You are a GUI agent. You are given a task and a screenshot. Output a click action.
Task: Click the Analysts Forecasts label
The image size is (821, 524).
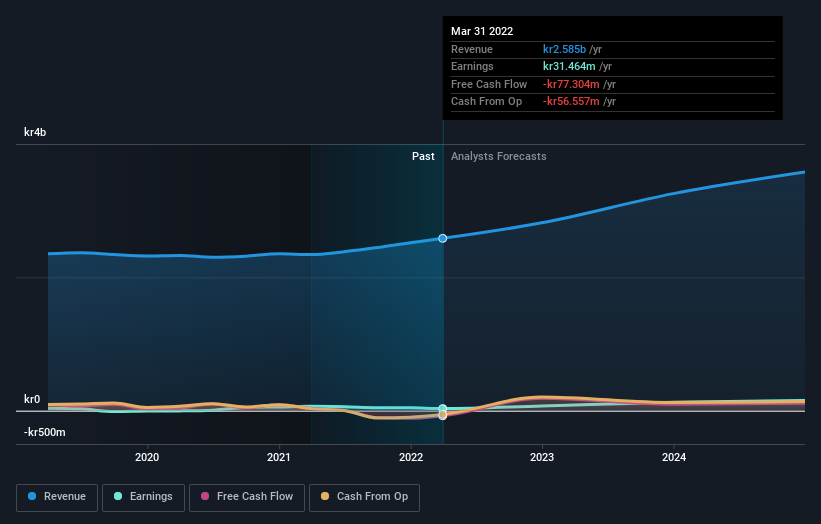[x=498, y=156]
